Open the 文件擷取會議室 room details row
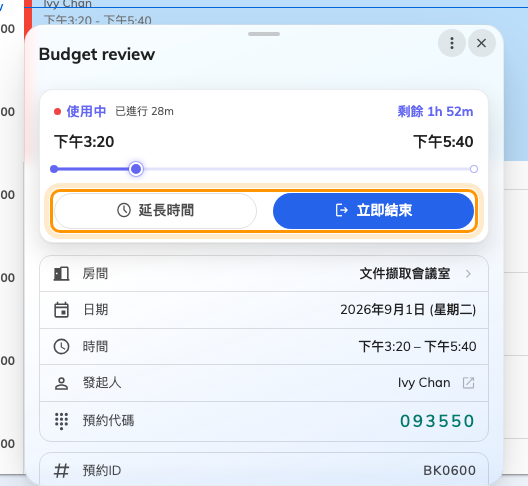Image resolution: width=528 pixels, height=486 pixels. tap(264, 273)
